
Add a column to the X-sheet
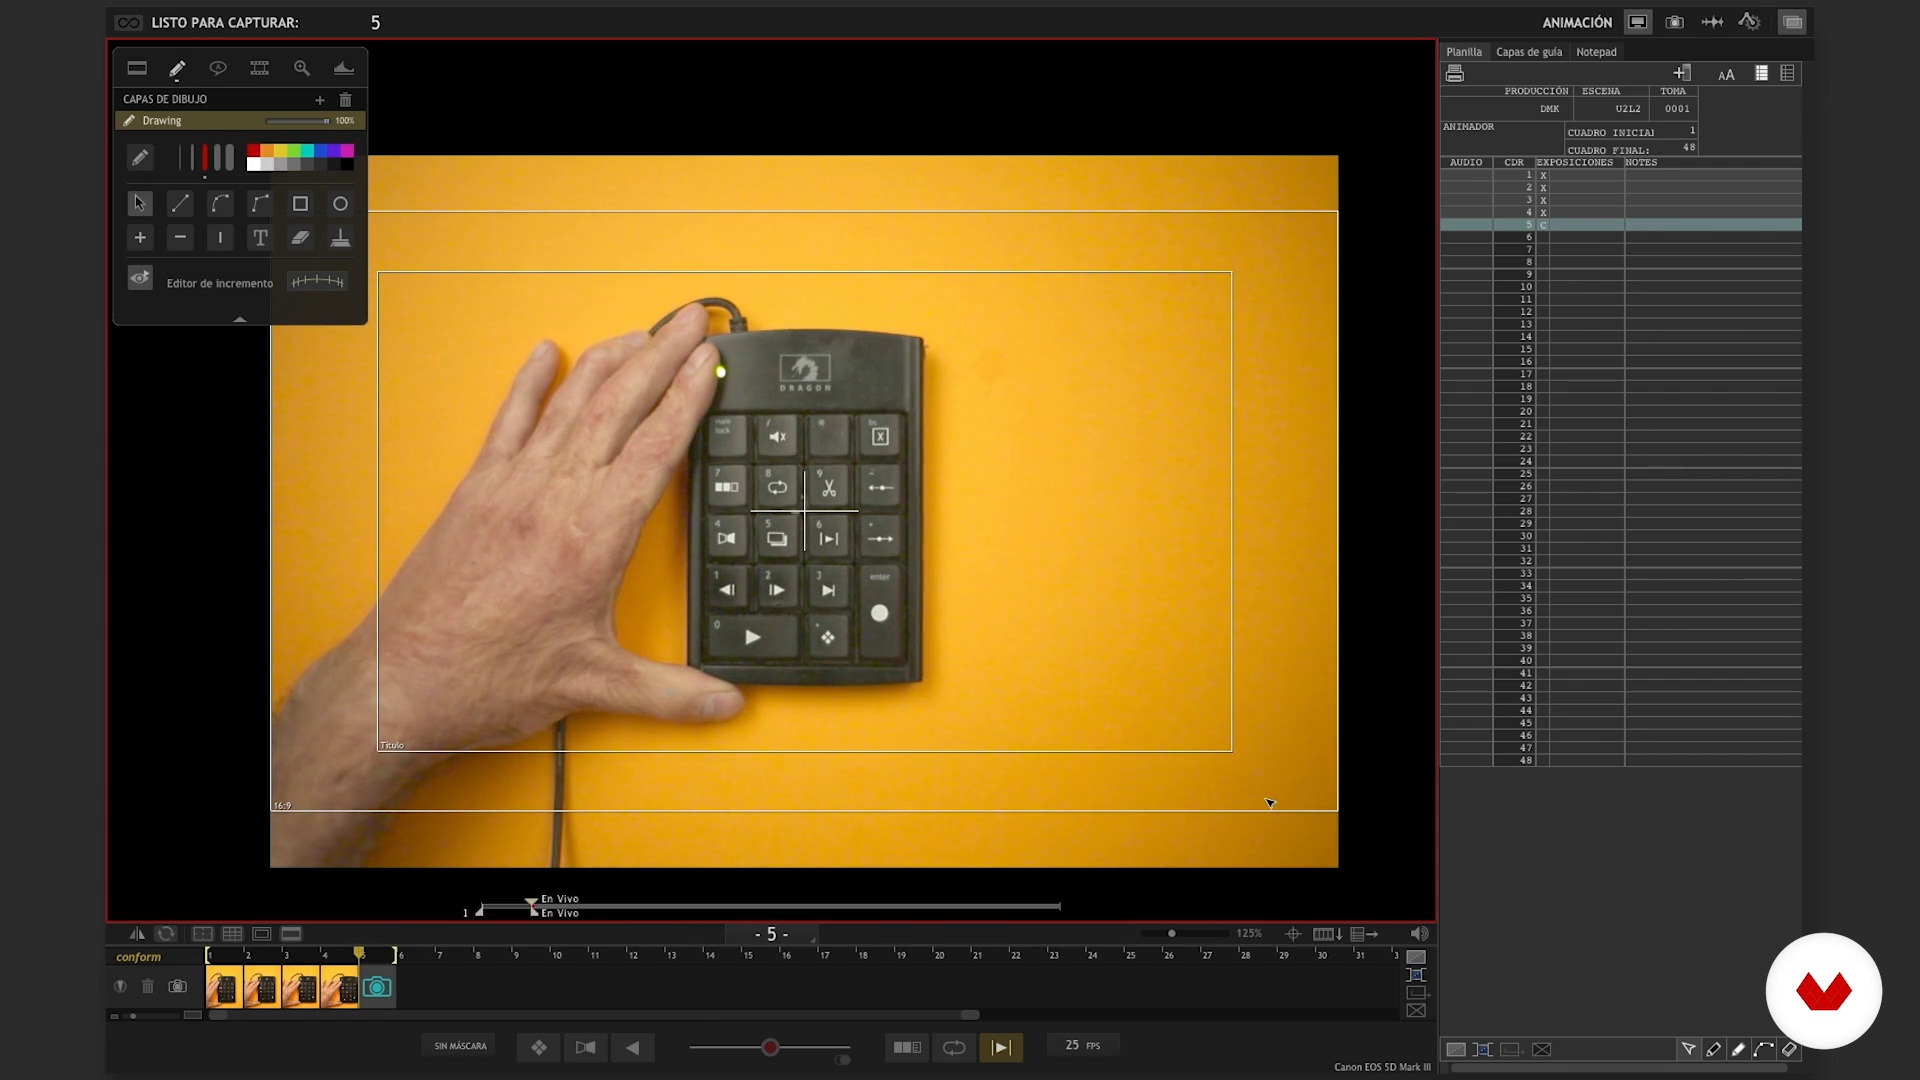tap(1682, 73)
